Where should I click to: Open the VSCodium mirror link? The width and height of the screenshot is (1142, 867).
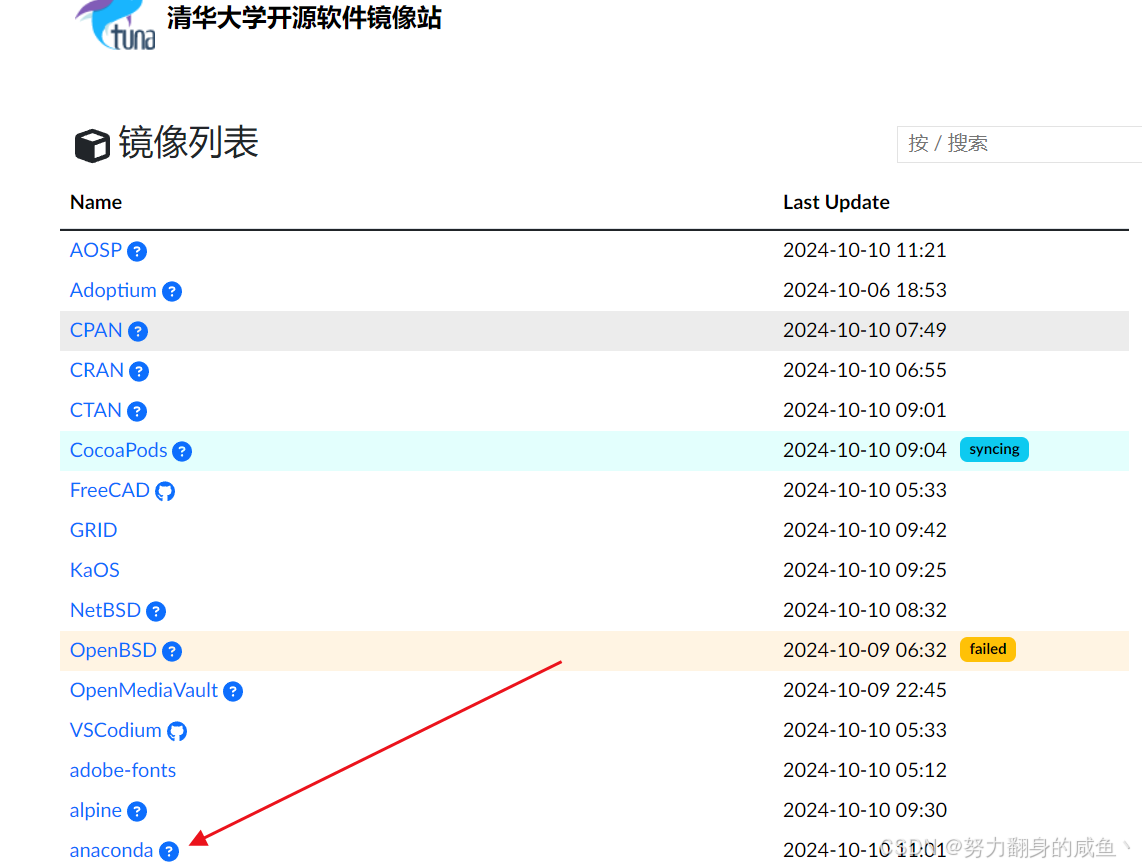(116, 730)
